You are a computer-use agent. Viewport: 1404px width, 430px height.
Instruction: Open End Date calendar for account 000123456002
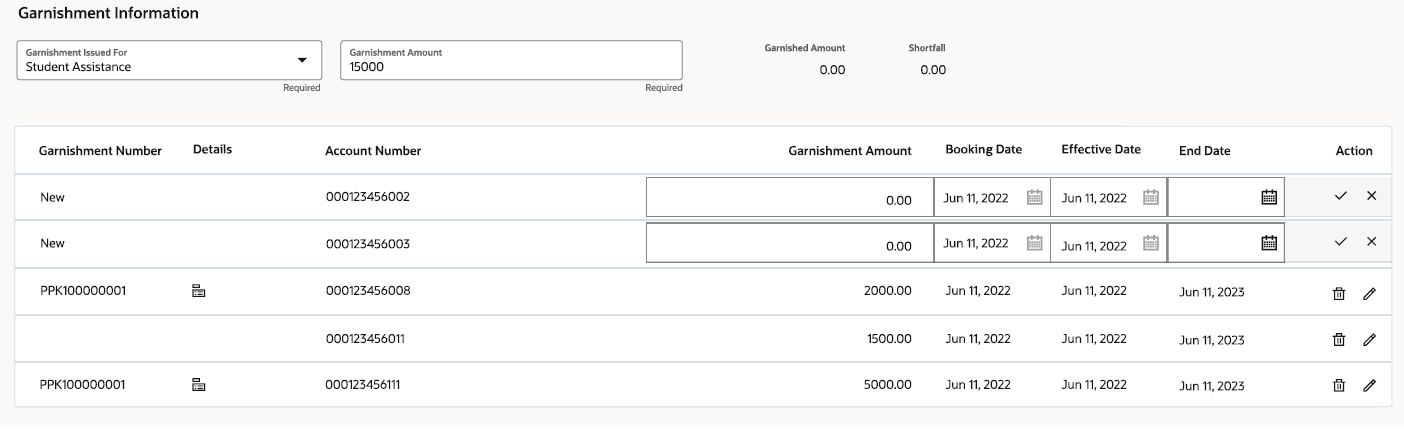[x=1269, y=197]
